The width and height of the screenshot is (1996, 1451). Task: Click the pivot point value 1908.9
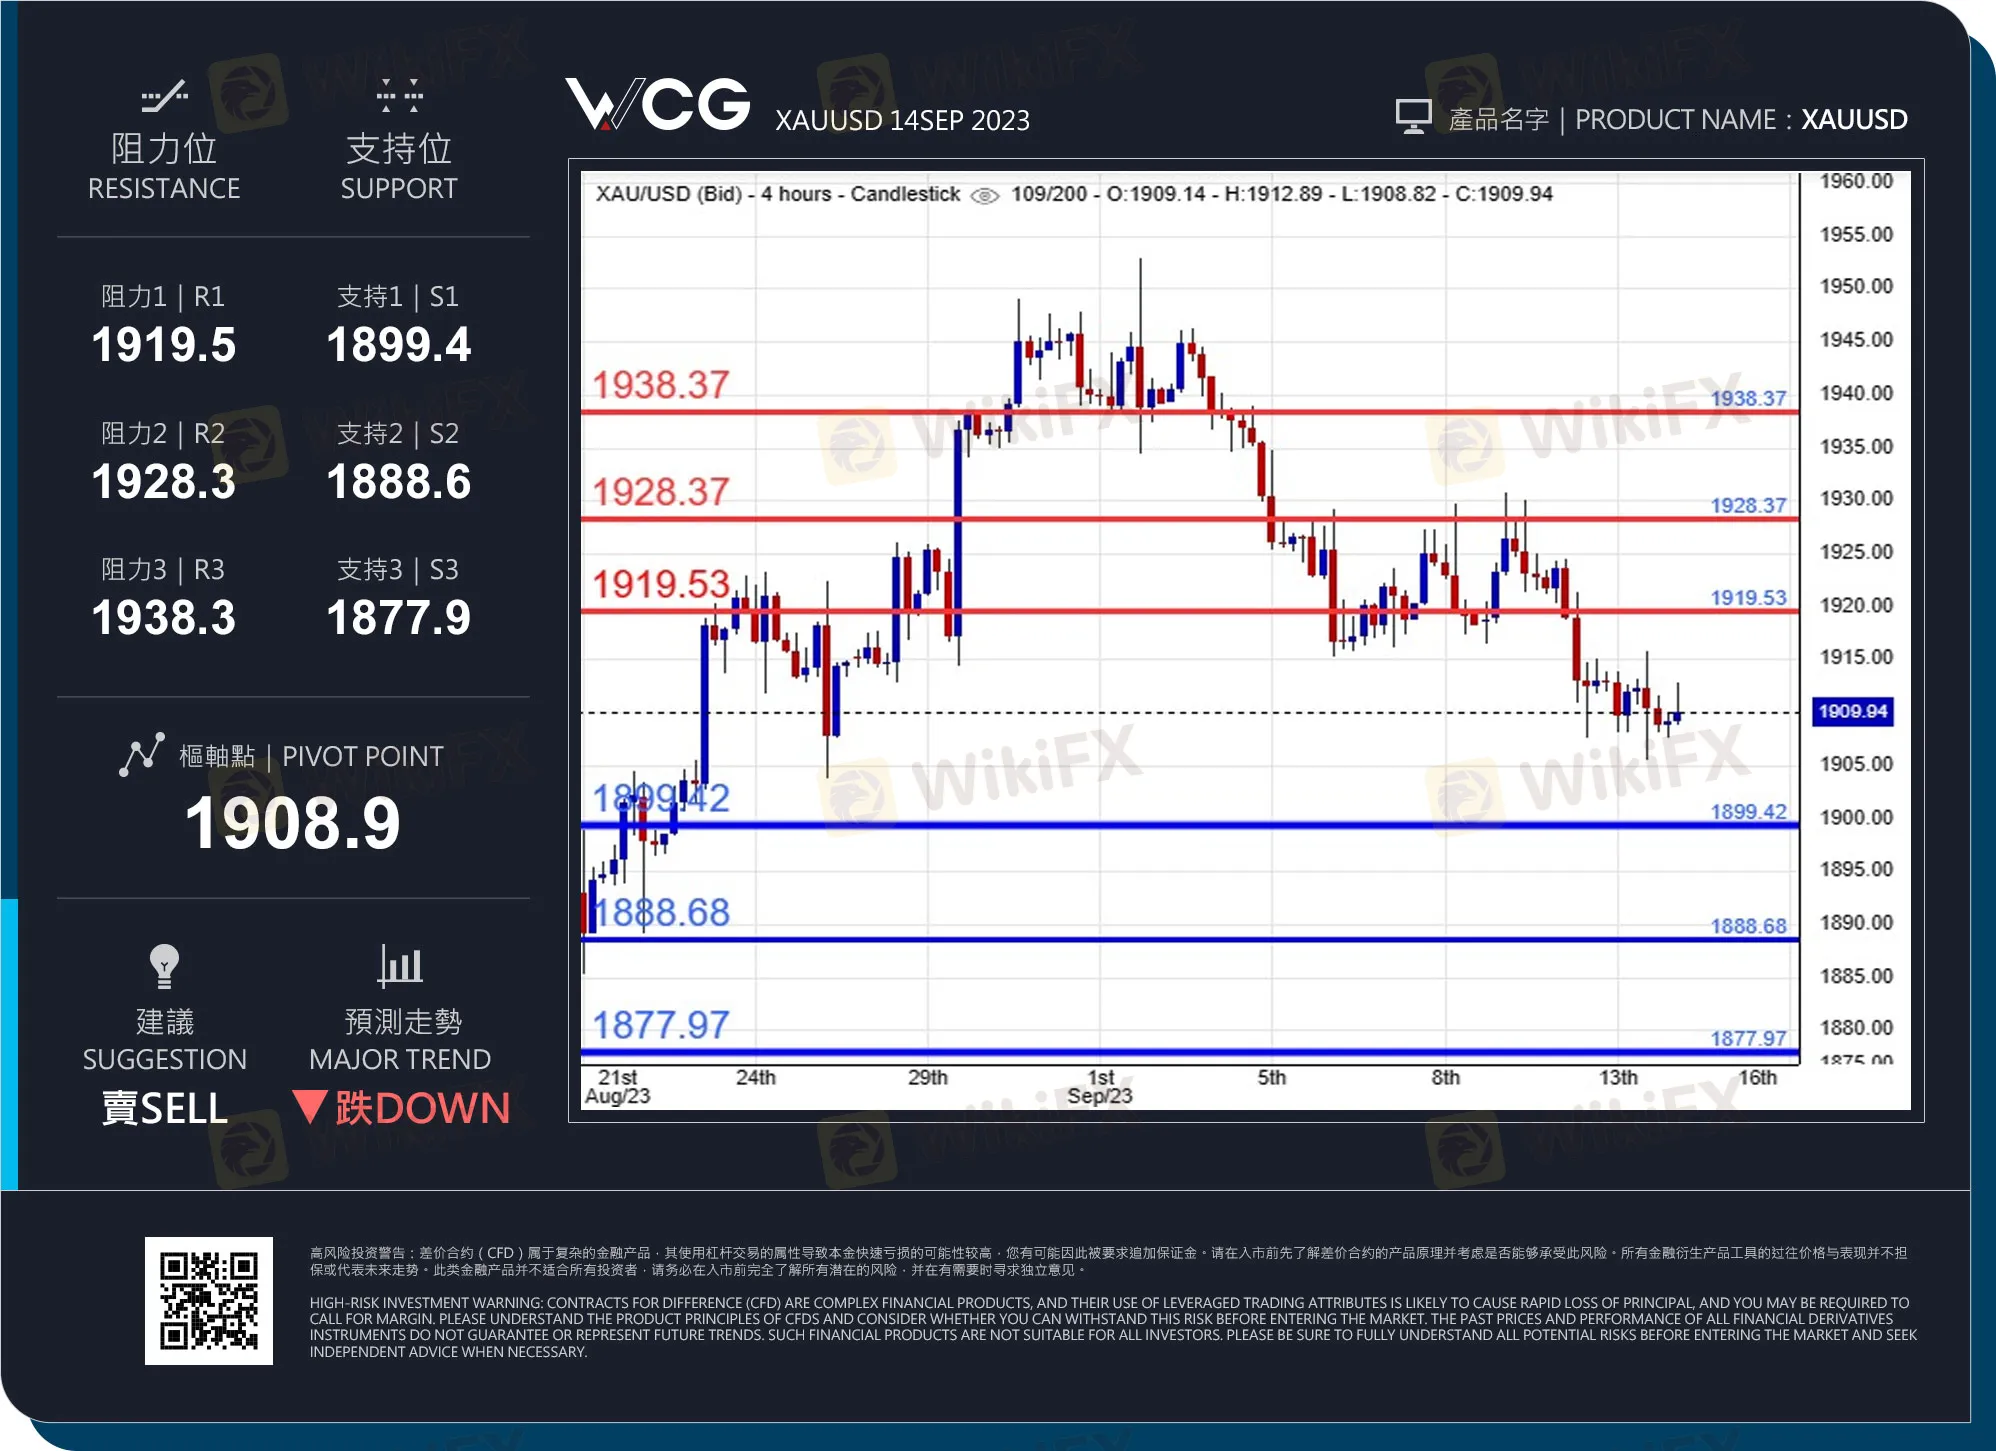(x=293, y=824)
